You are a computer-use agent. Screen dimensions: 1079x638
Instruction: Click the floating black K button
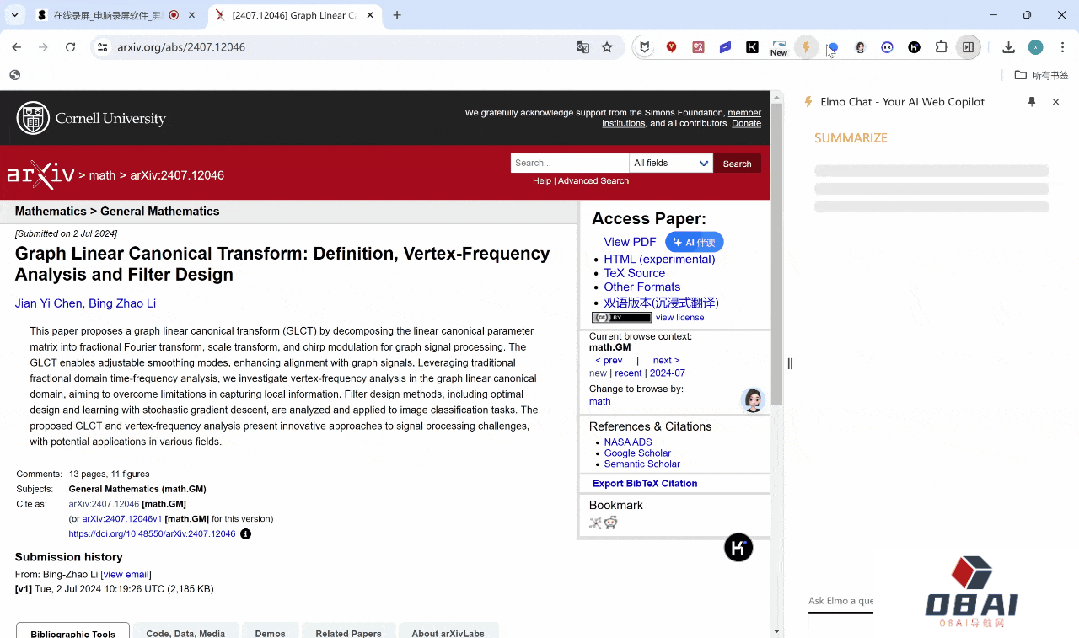(738, 547)
